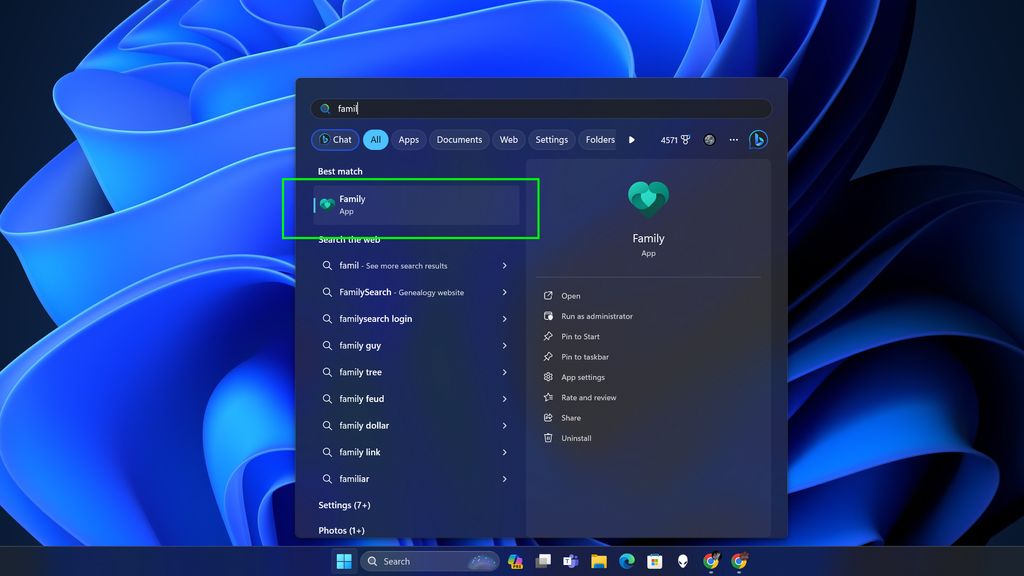Screen dimensions: 1024x576
Task: Expand more search filters with the arrow
Action: click(x=631, y=140)
